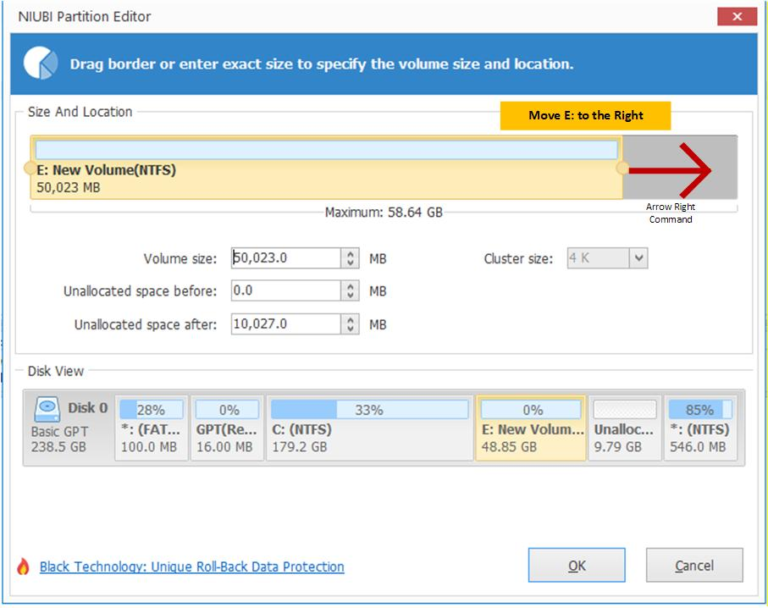Select the FAT 100.0 MB partition
This screenshot has height=608, width=768.
tap(151, 428)
